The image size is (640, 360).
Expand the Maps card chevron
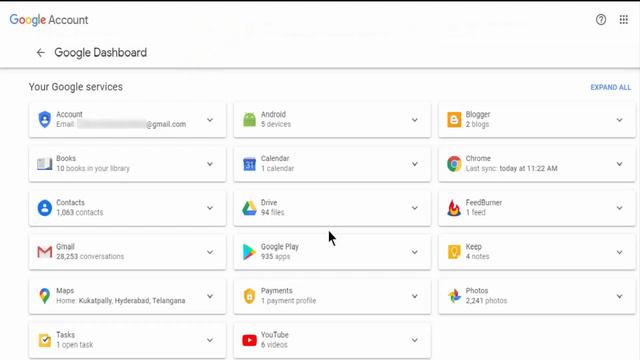[210, 296]
